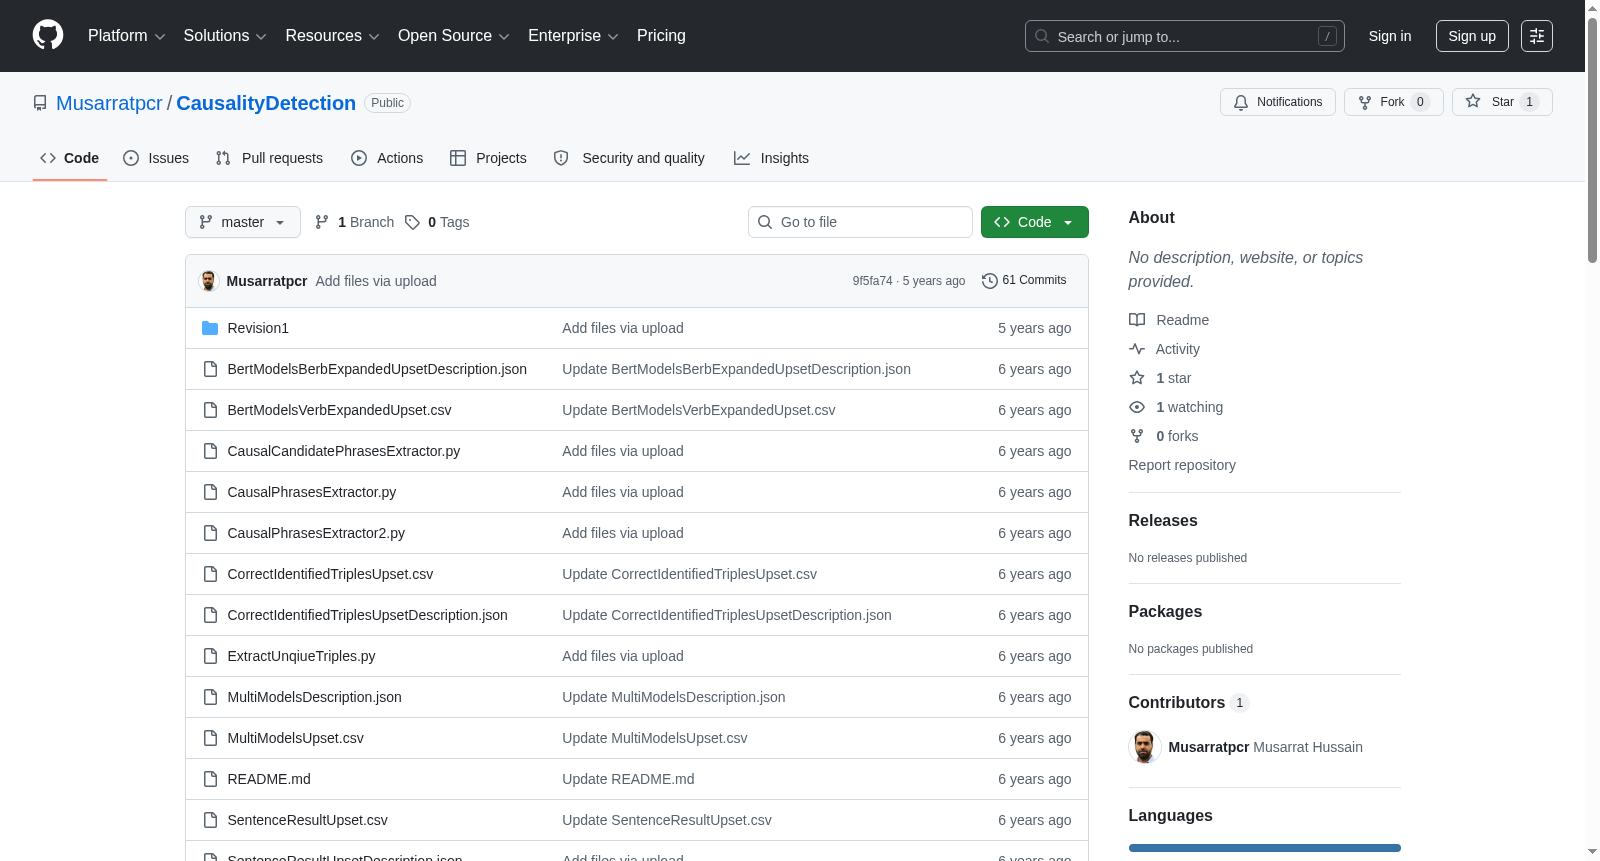Screen dimensions: 1600x861
Task: Click the star icon beside 1 star
Action: coord(1137,378)
